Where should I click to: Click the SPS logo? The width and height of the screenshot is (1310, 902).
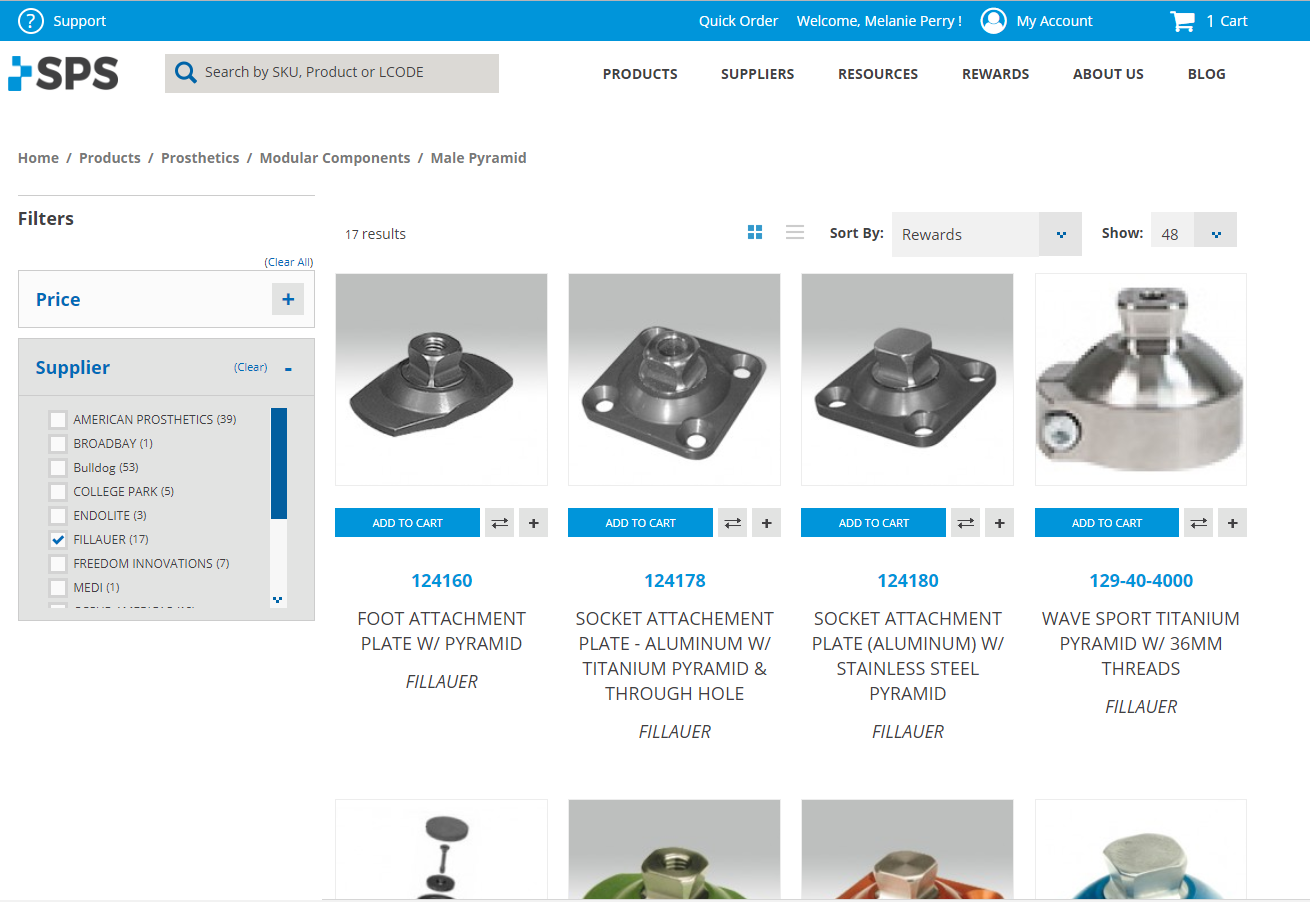pos(63,73)
